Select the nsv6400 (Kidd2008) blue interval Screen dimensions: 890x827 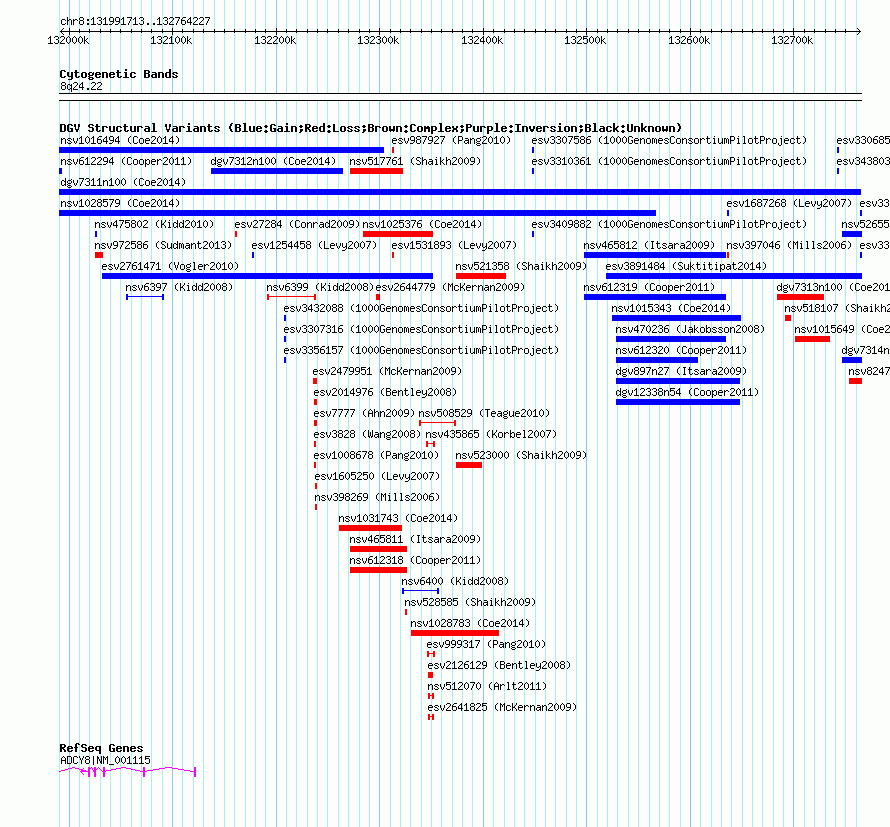coord(421,591)
